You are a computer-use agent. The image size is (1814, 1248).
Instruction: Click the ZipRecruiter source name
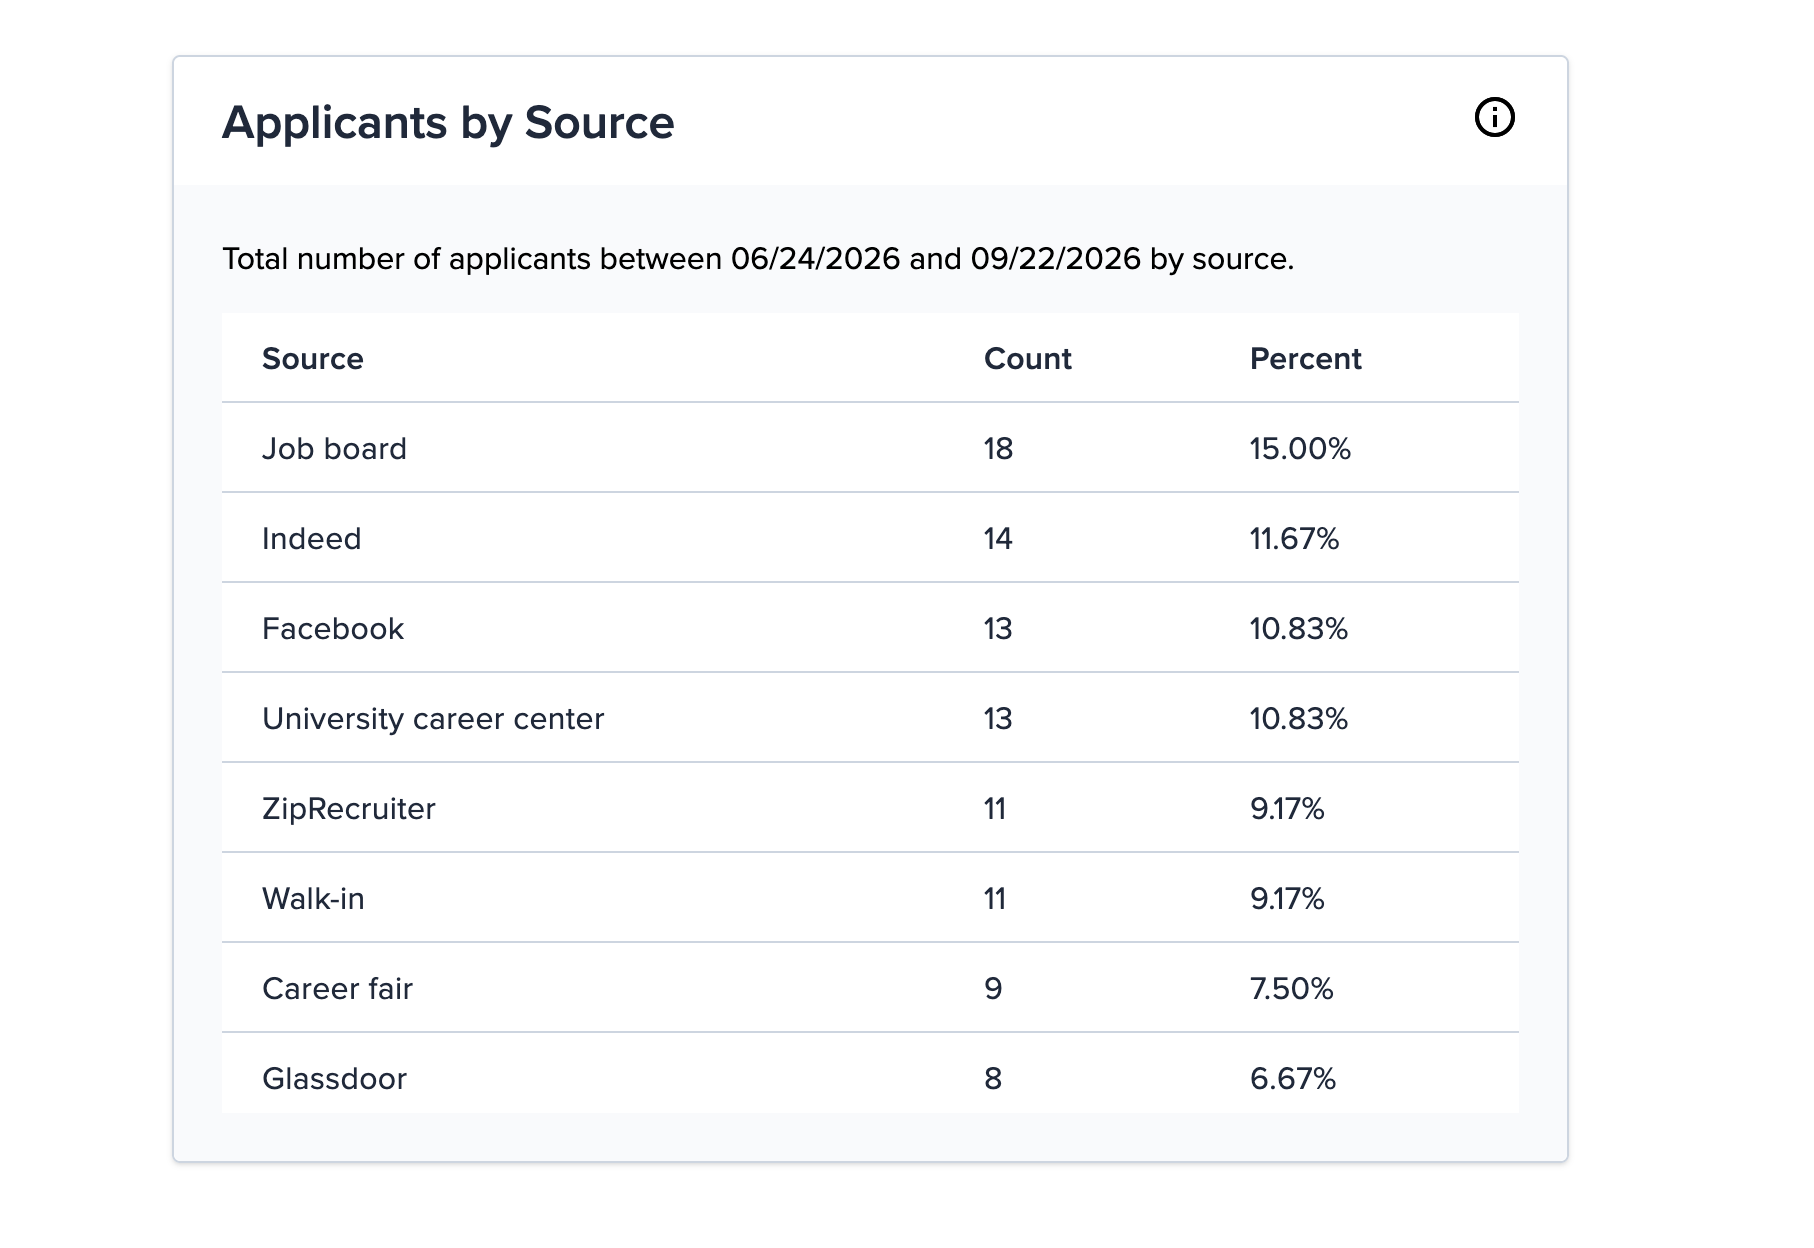pos(349,809)
